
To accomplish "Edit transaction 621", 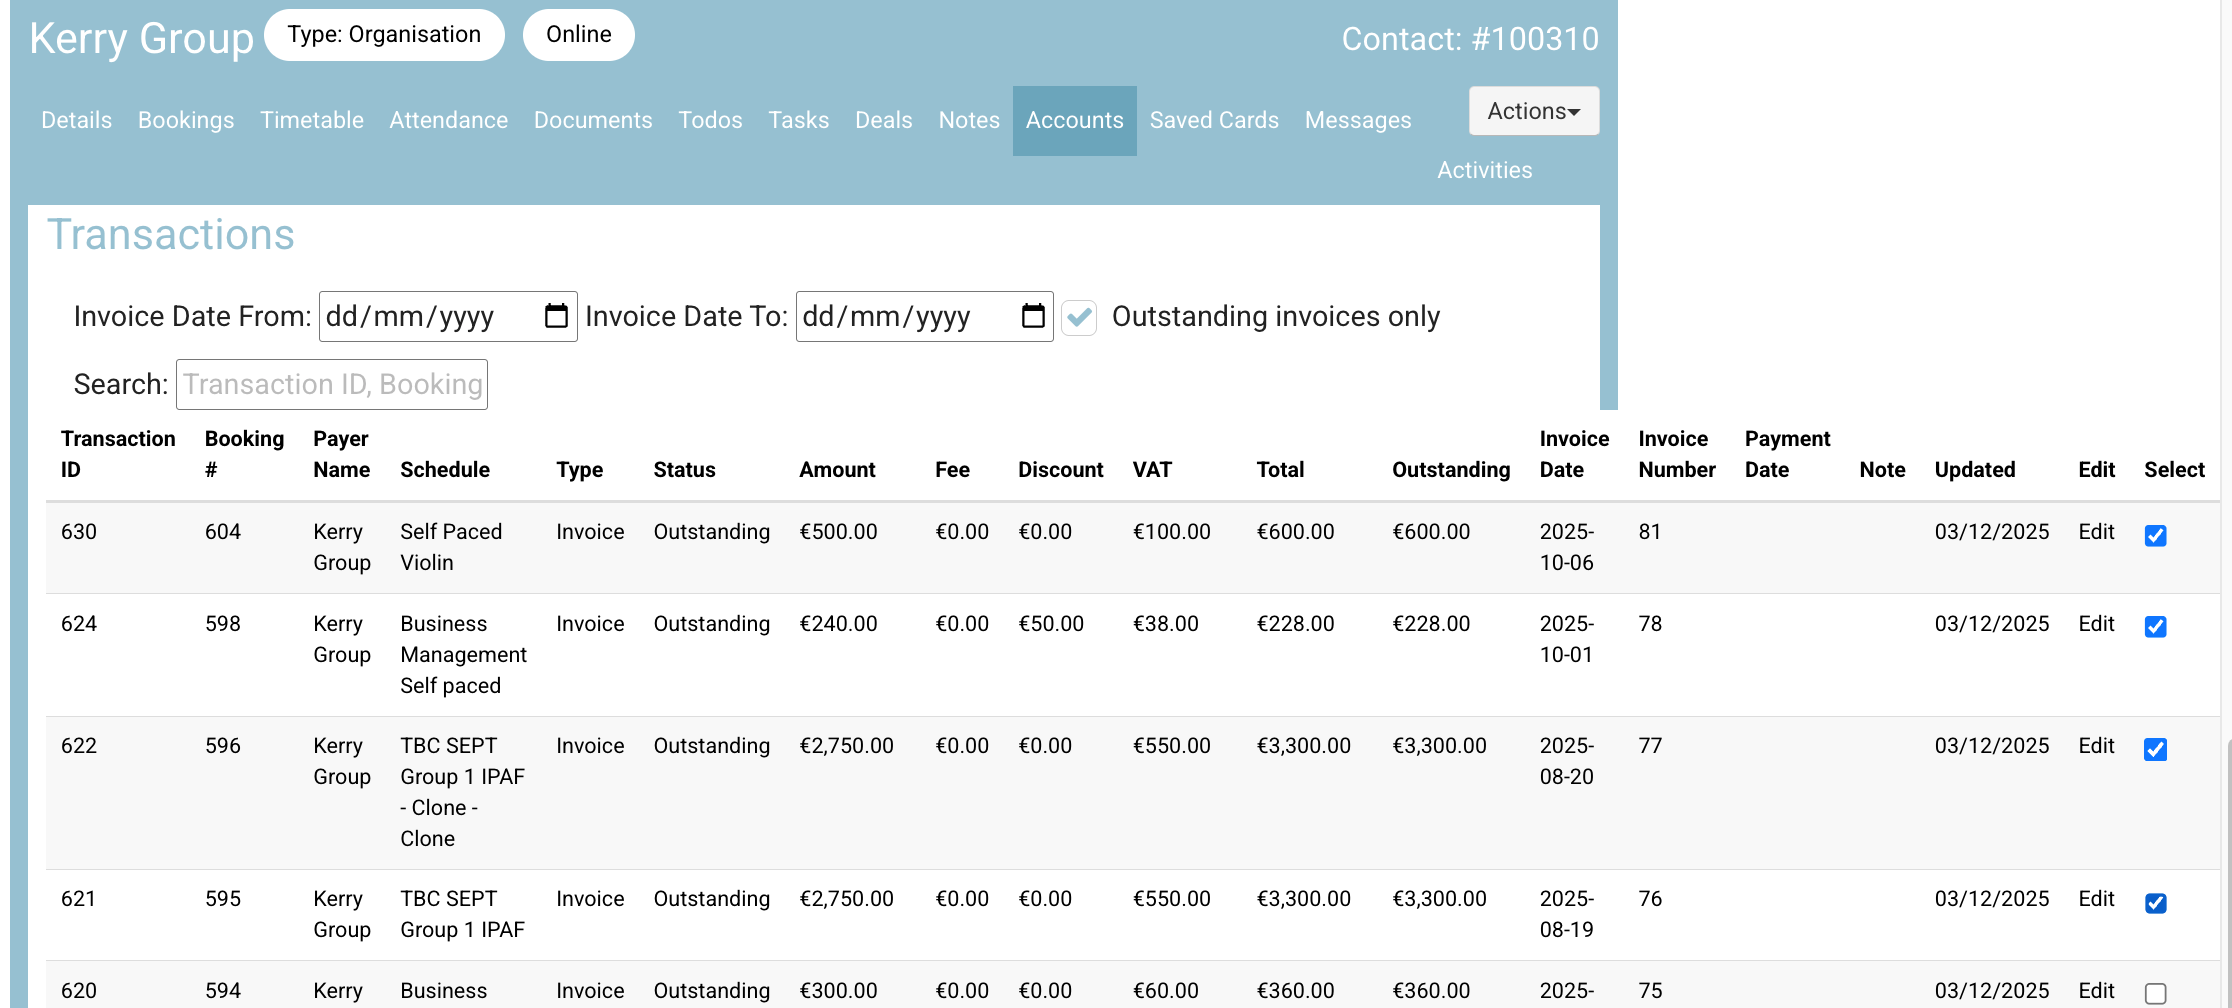I will (x=2096, y=899).
